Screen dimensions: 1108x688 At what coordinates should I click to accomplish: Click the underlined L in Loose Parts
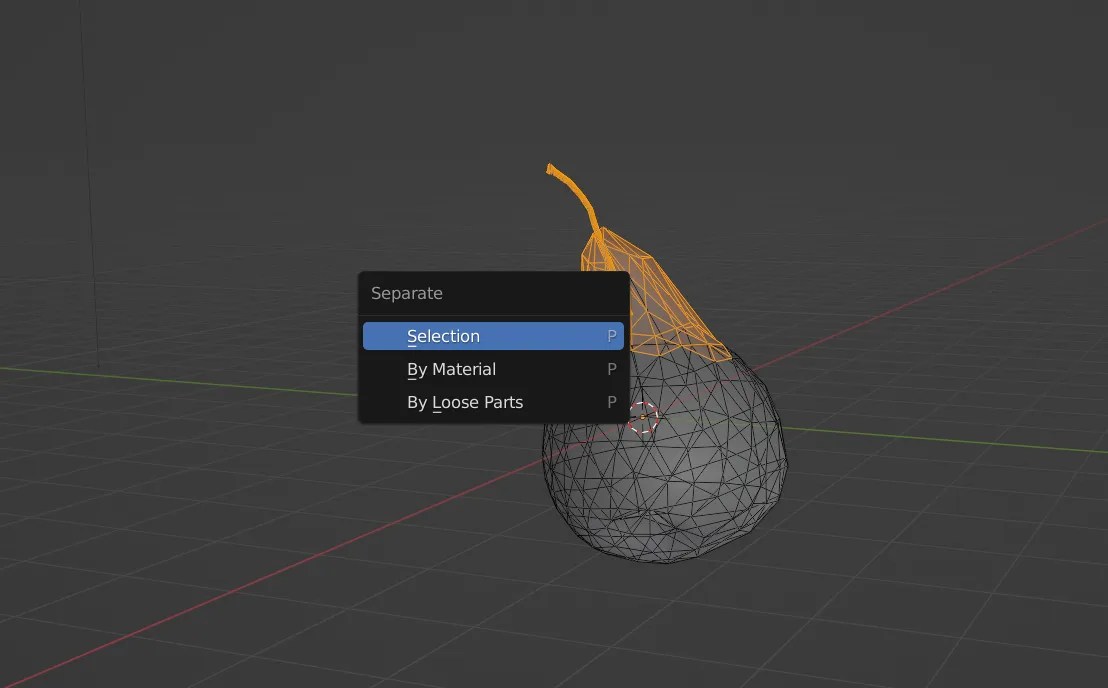(439, 402)
